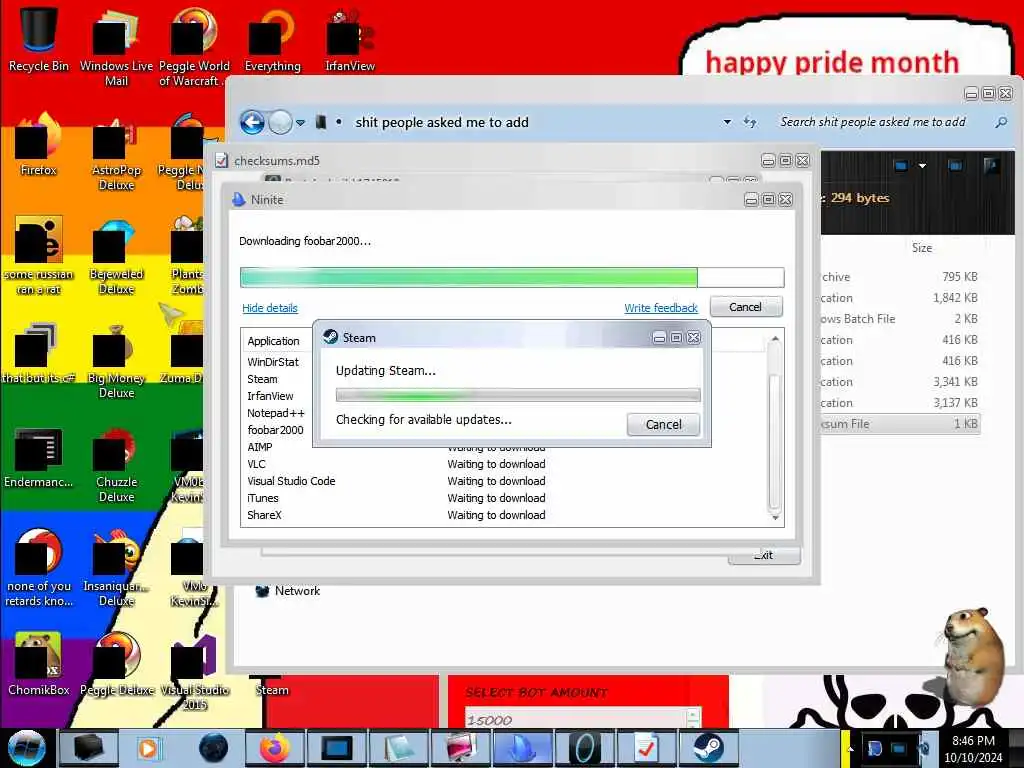Select Network in Explorer navigation pane

coord(288,590)
